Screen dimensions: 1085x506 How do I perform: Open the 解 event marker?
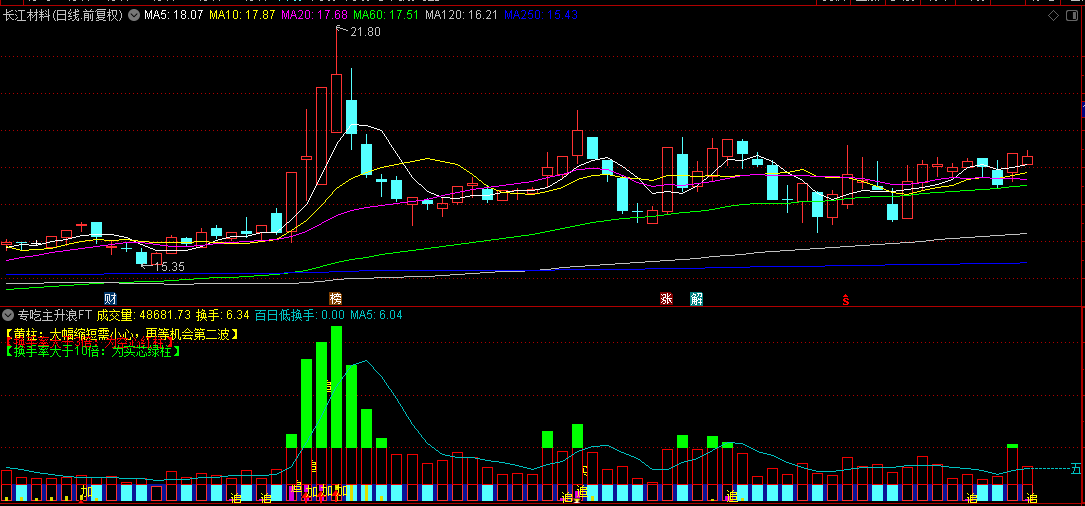(696, 299)
